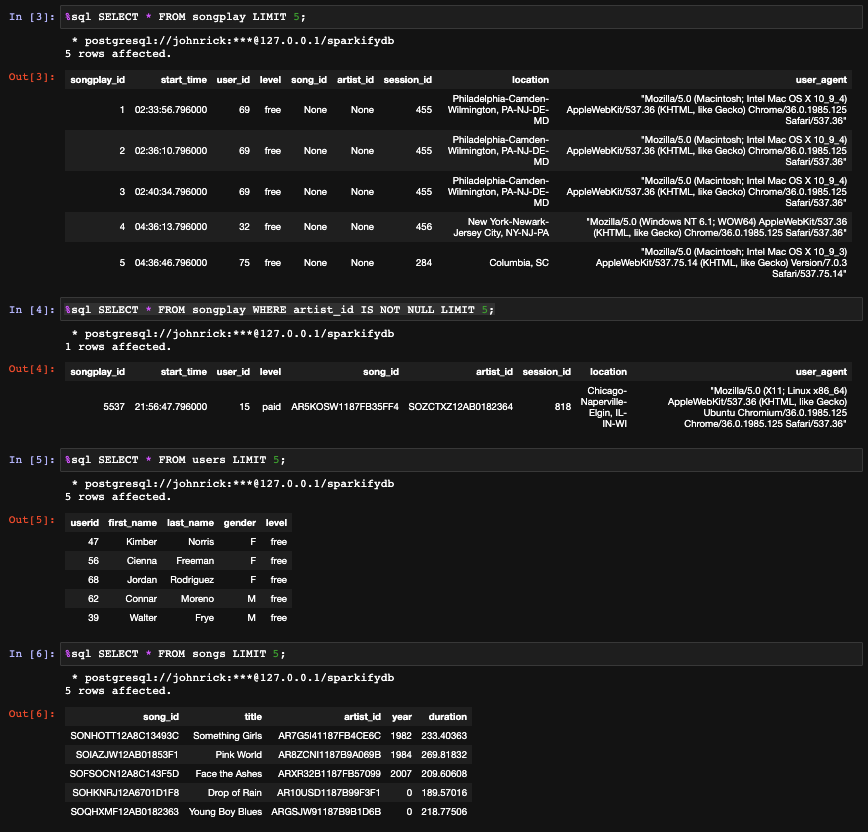Screen dimensions: 868x832
Task: Click the song title Pink World
Action: (238, 754)
